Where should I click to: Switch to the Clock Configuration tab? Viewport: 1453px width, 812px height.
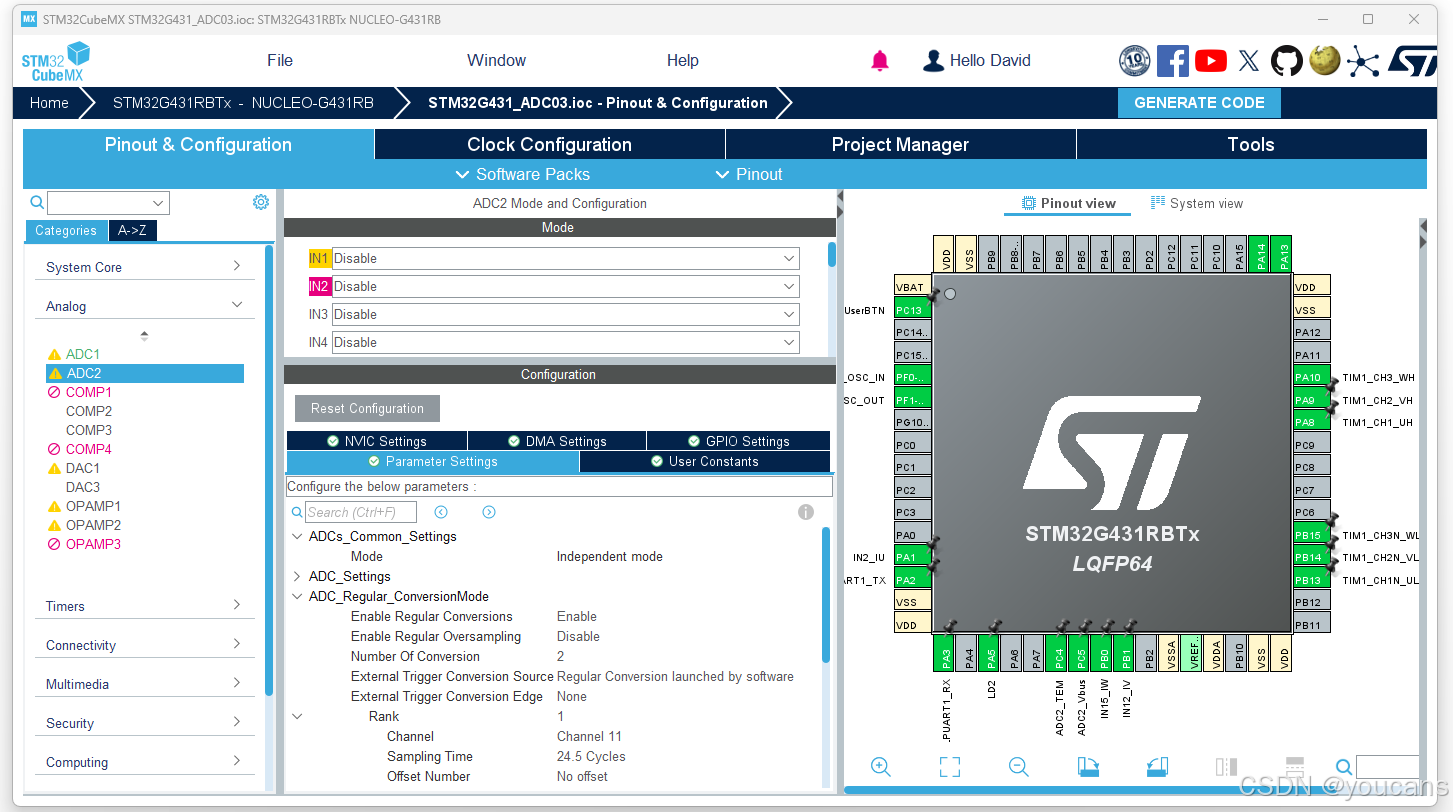point(550,144)
